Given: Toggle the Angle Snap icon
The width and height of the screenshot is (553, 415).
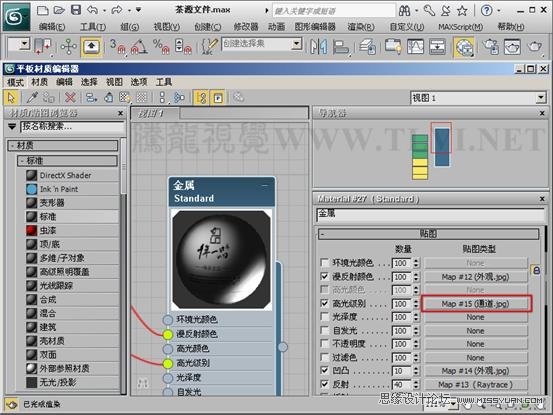Looking at the screenshot, I should point(139,47).
